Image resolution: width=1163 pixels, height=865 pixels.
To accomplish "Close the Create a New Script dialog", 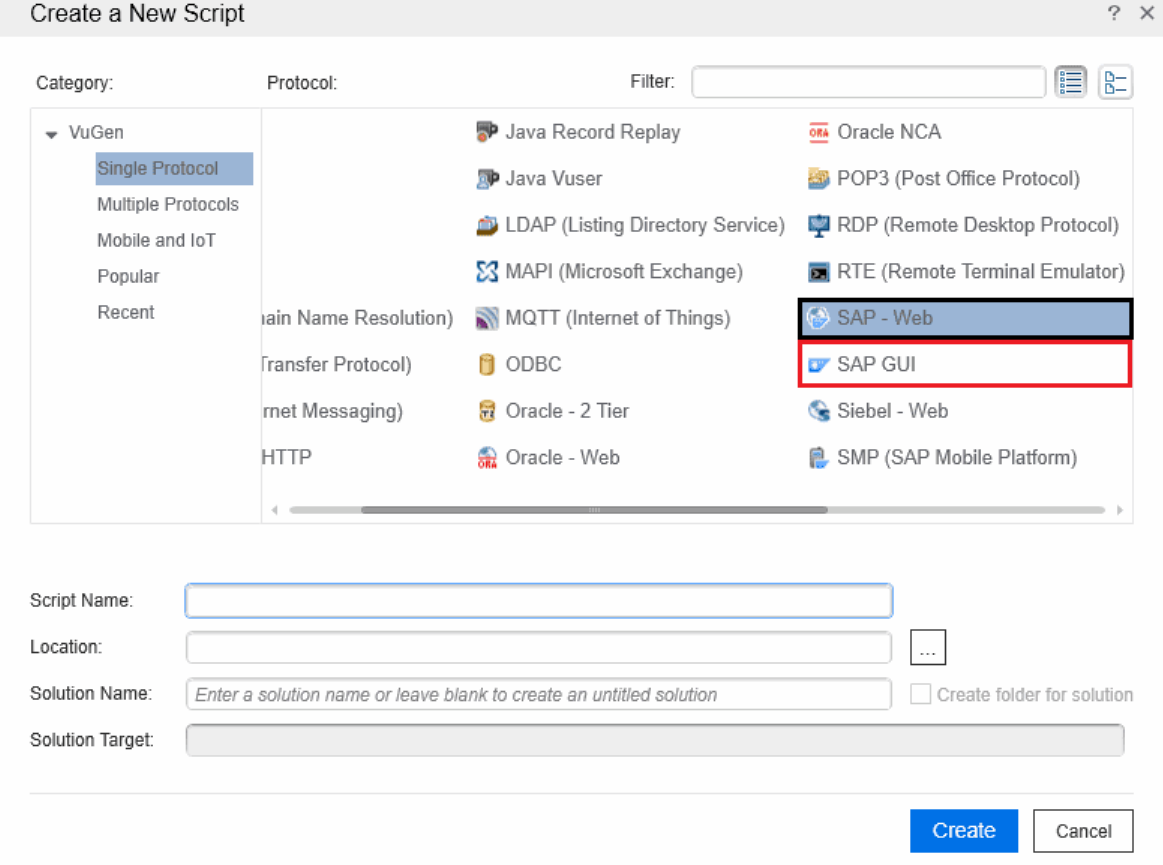I will (1147, 13).
